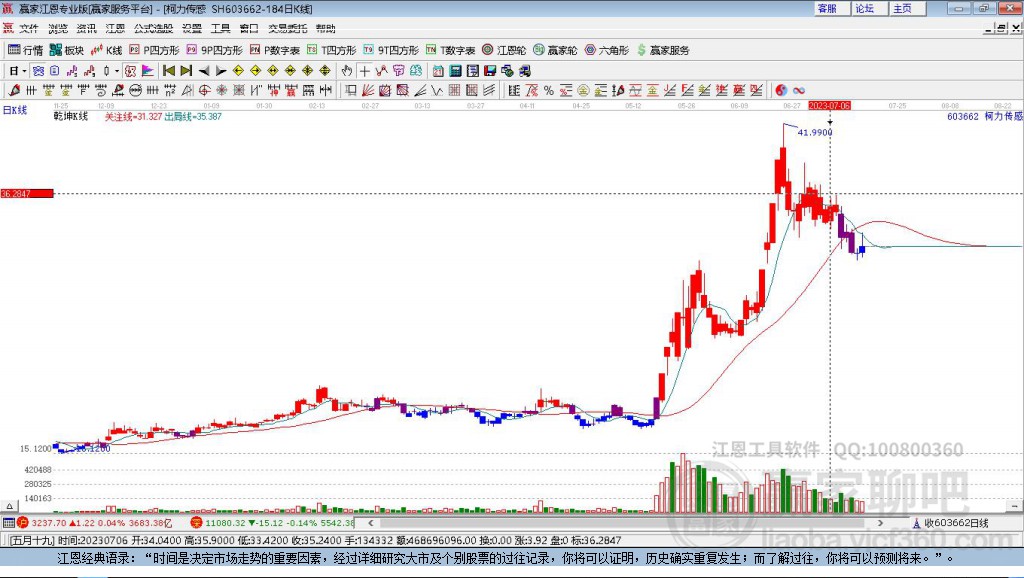Open the 9P四方形 tool
Viewport: 1024px width, 578px height.
(x=215, y=50)
